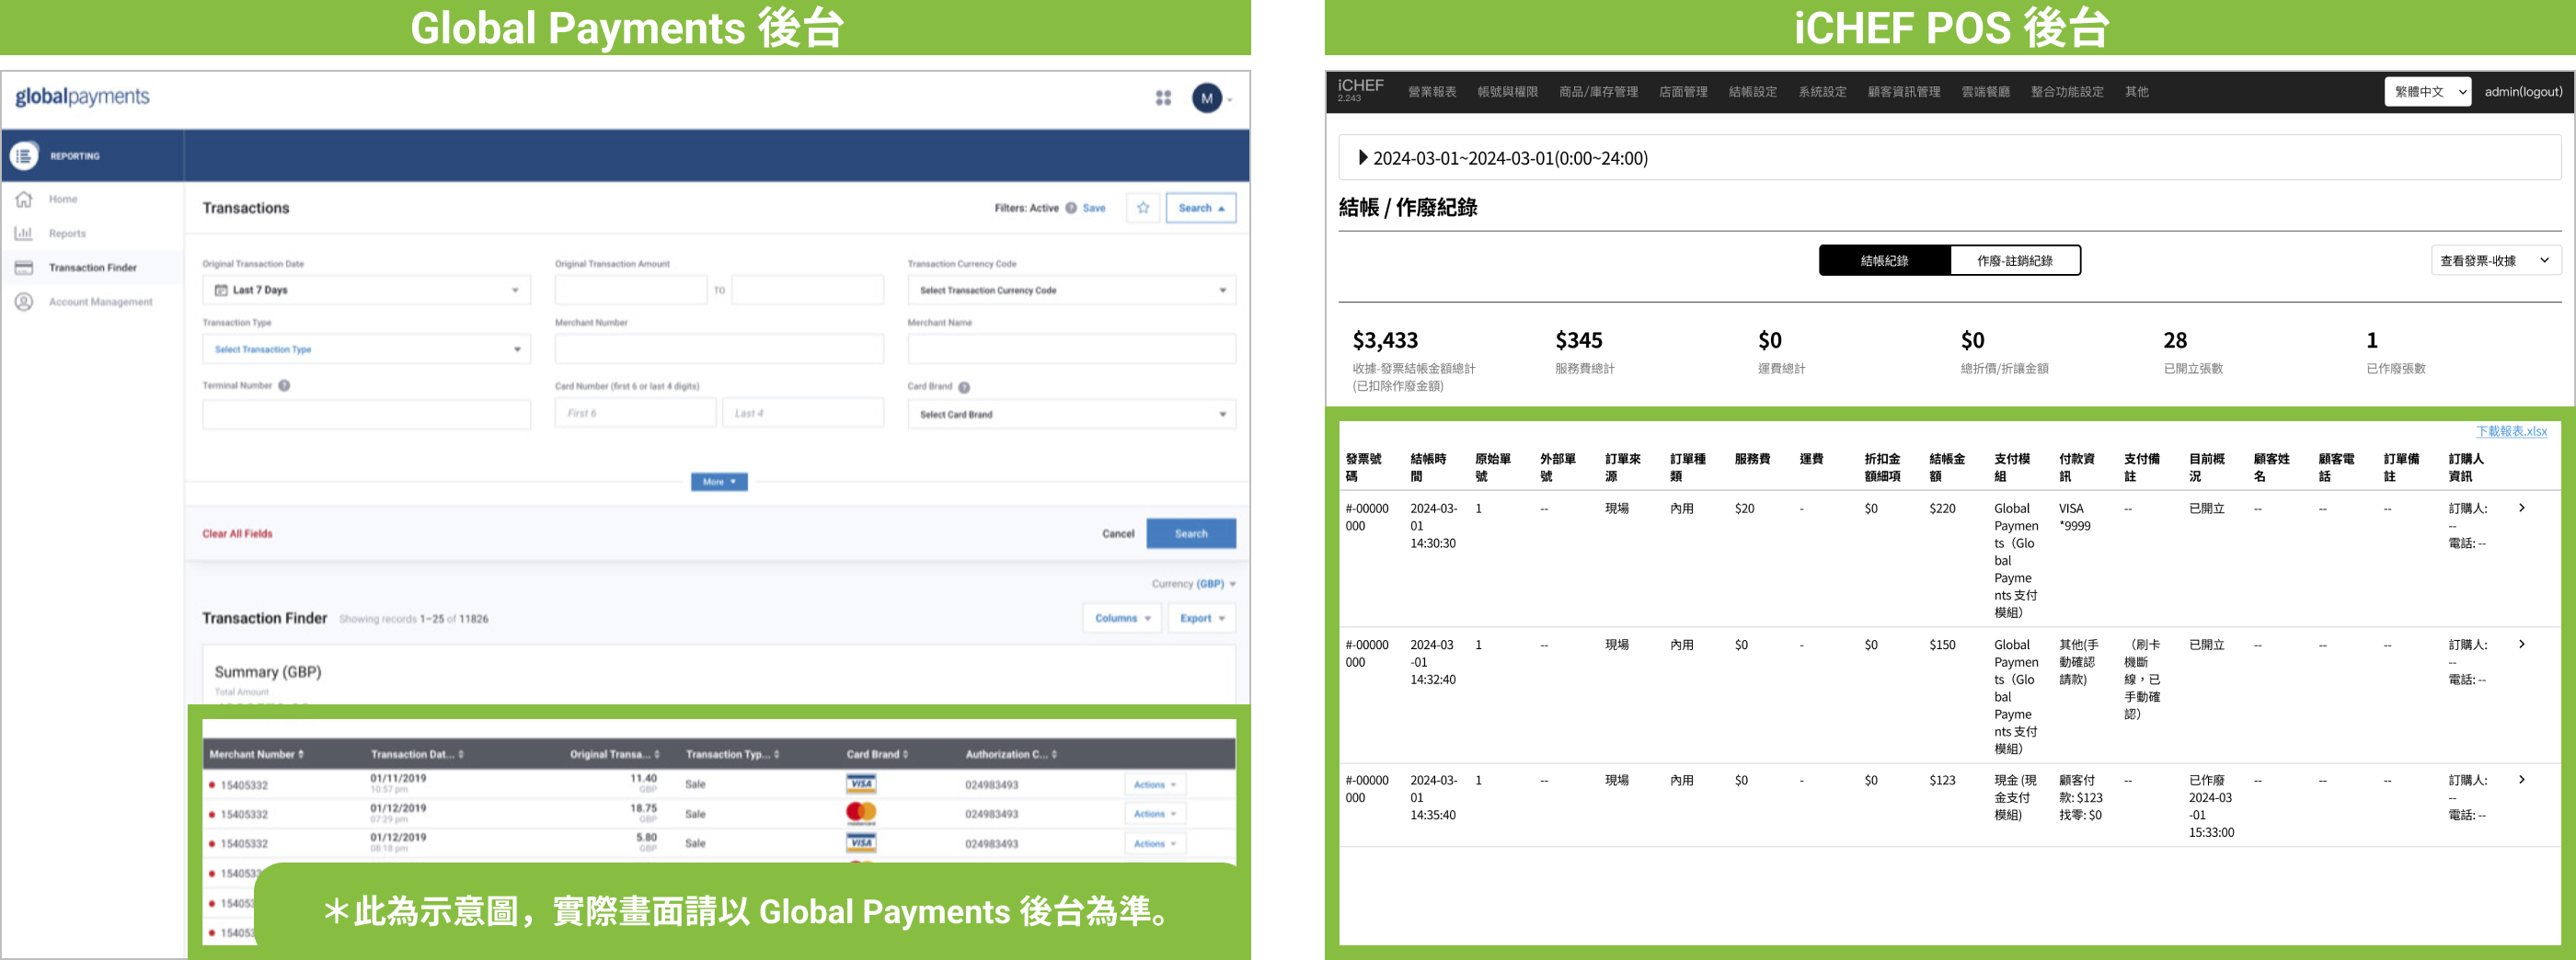This screenshot has width=2576, height=960.
Task: Click the Clear All Fields link
Action: tap(237, 534)
